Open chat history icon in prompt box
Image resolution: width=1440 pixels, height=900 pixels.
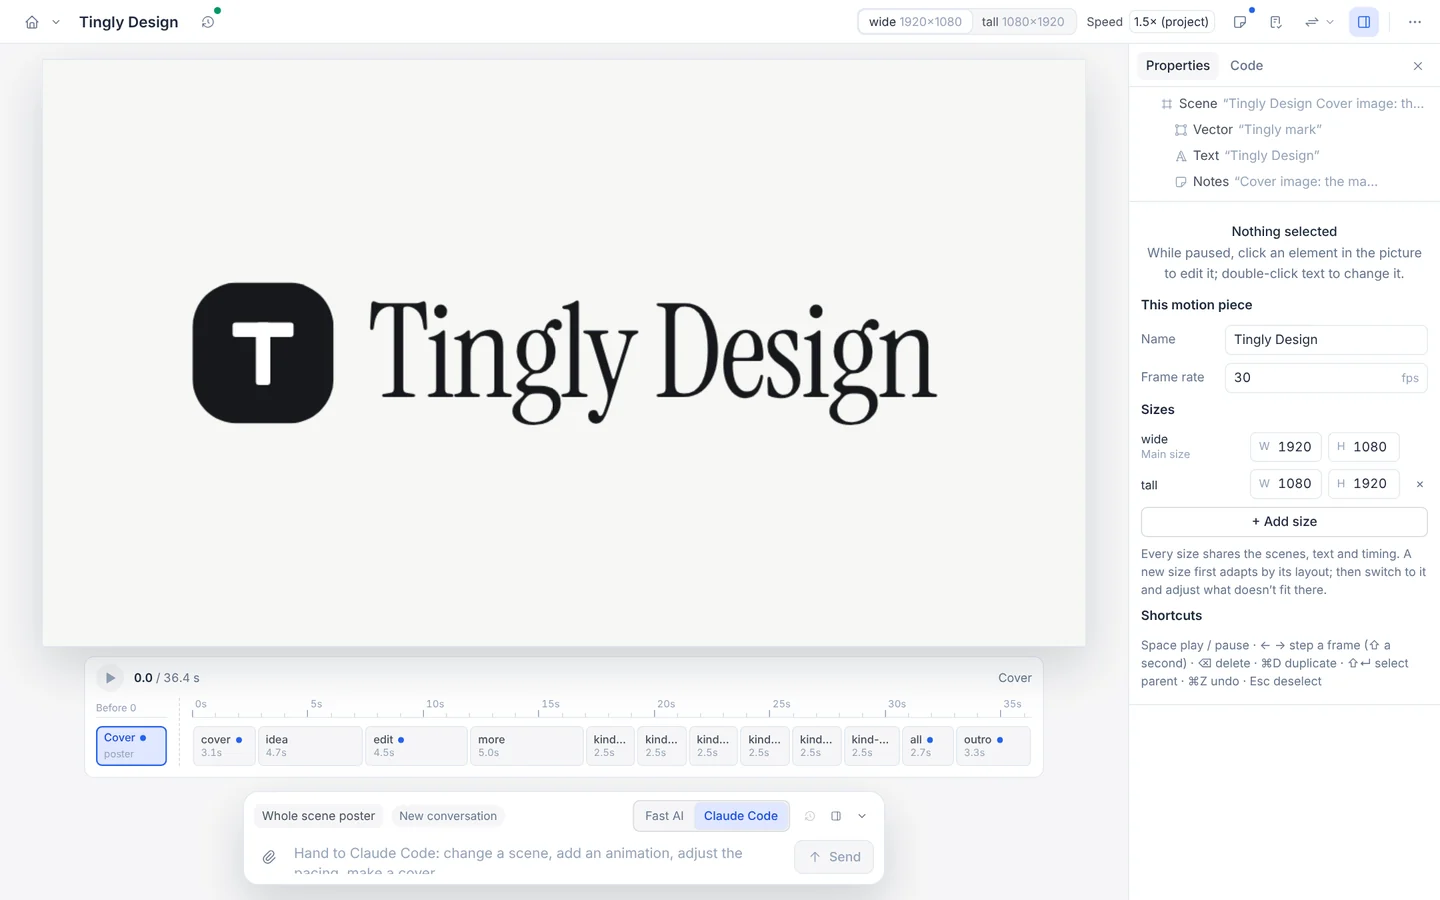click(810, 816)
